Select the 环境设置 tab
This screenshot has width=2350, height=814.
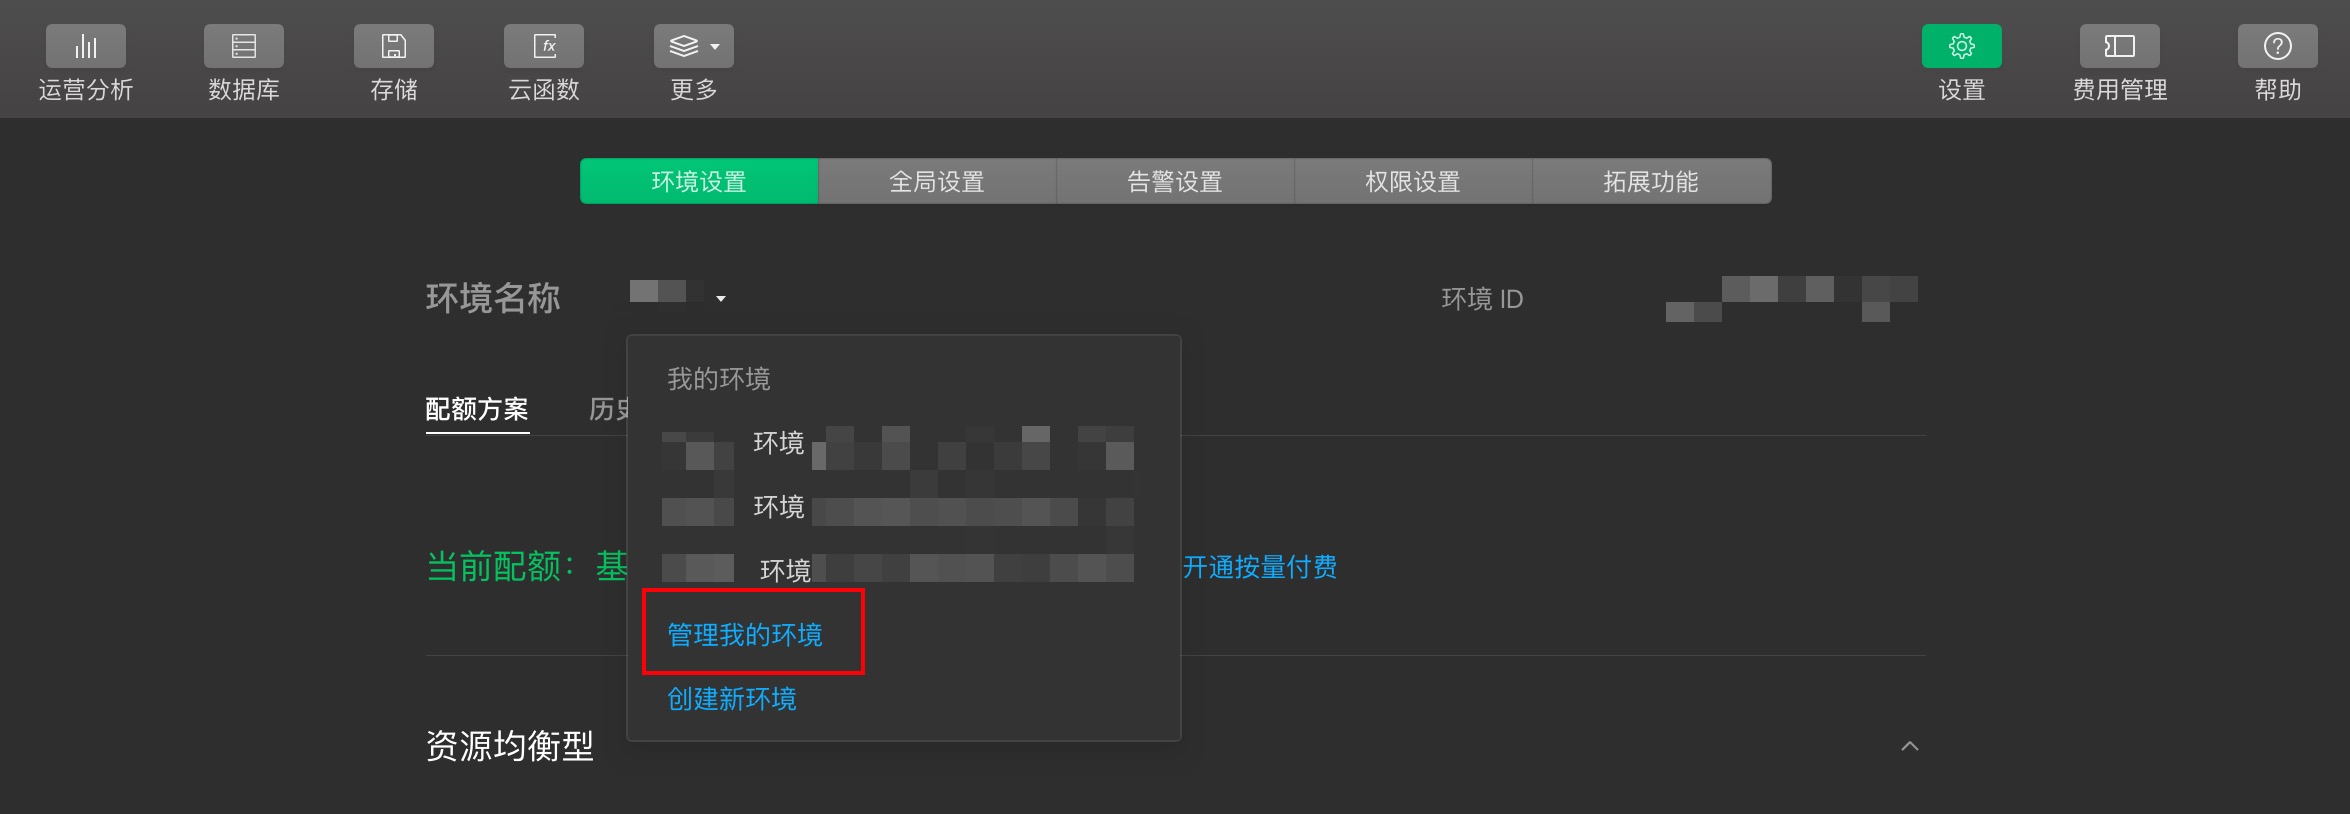tap(699, 181)
